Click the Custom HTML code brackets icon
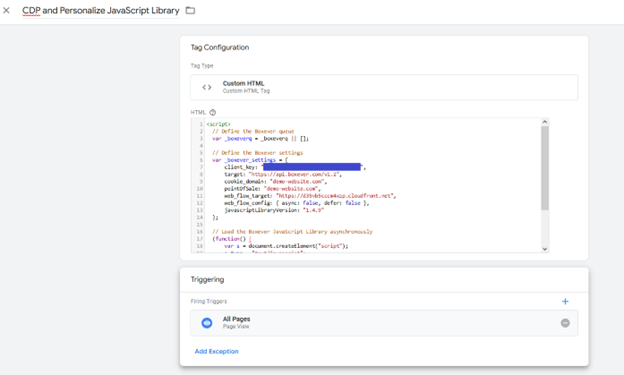624x375 pixels. (x=207, y=87)
